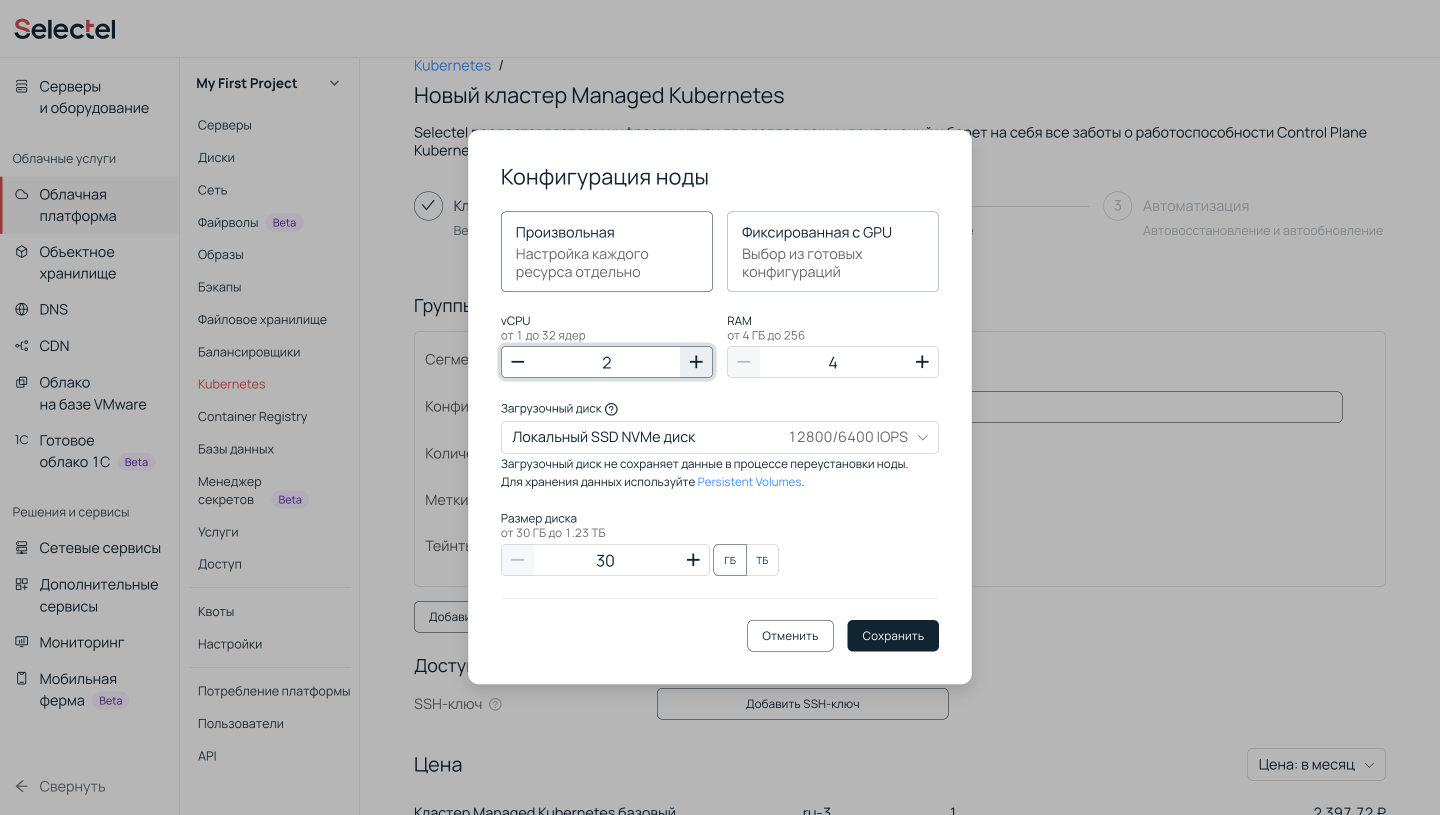This screenshot has width=1440, height=815.
Task: Collapse sidebar with Свернуть arrow
Action: coord(60,786)
